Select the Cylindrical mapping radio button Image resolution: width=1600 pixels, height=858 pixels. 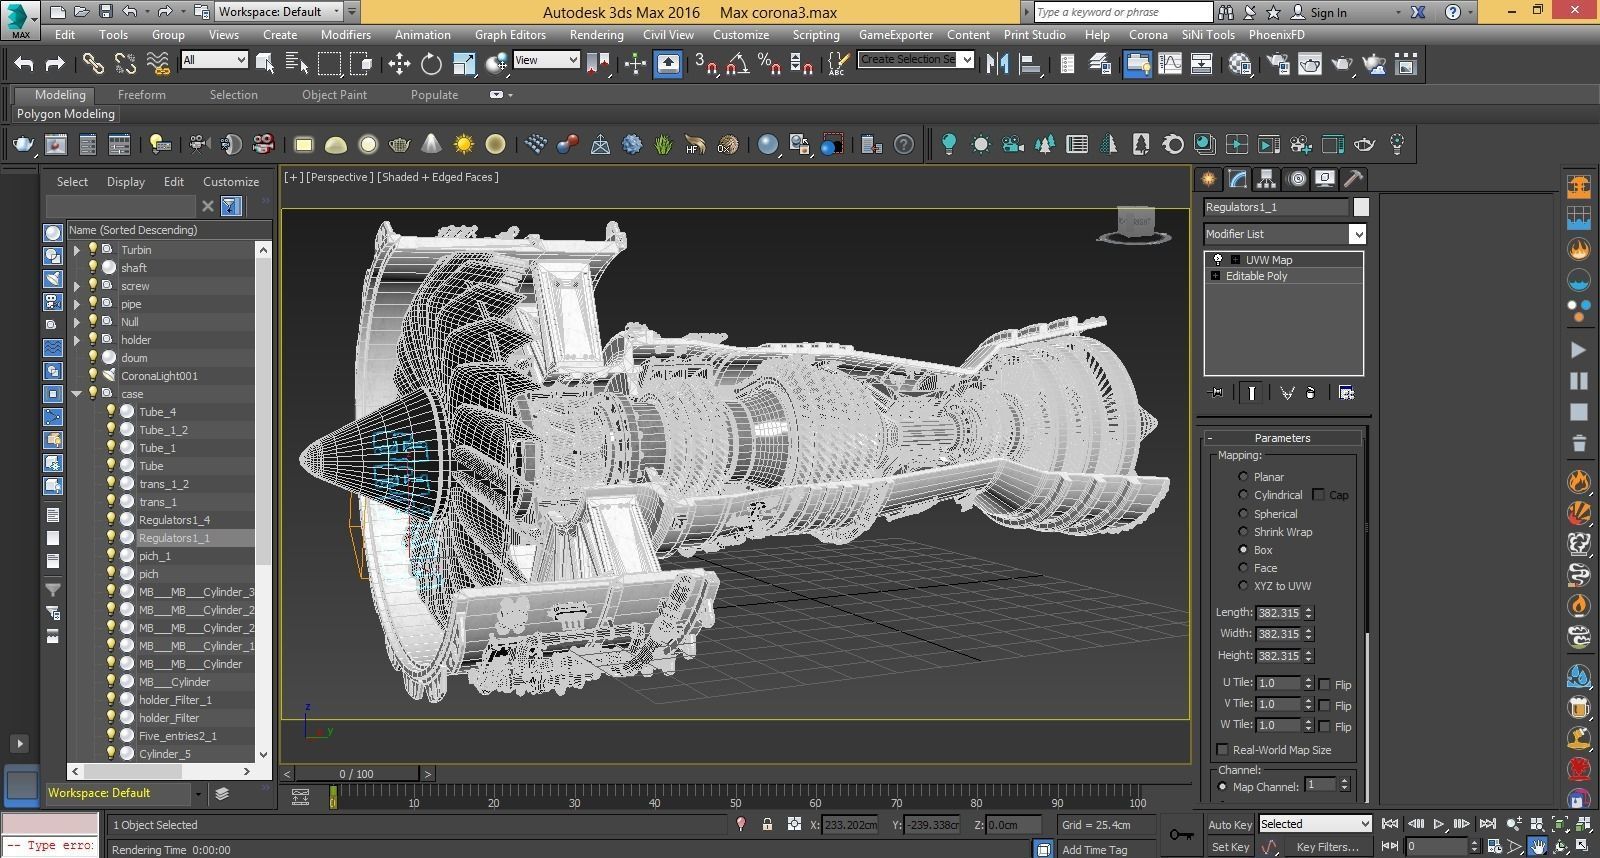(1243, 495)
